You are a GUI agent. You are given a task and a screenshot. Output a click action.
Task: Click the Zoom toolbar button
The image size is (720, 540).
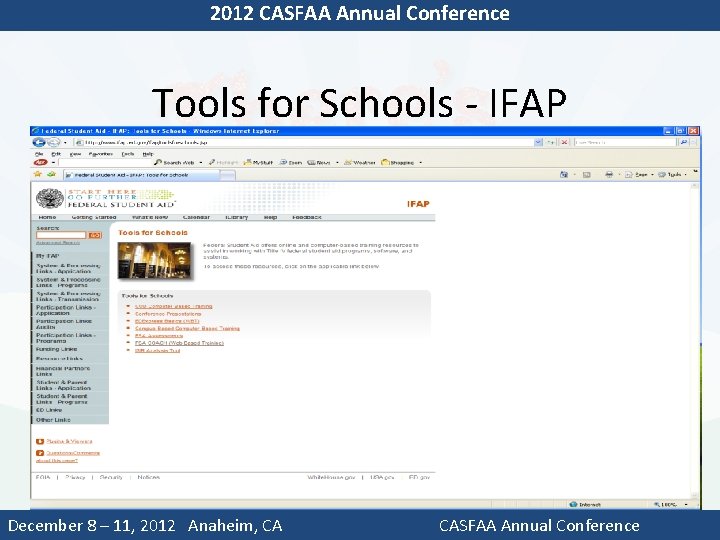pos(291,163)
